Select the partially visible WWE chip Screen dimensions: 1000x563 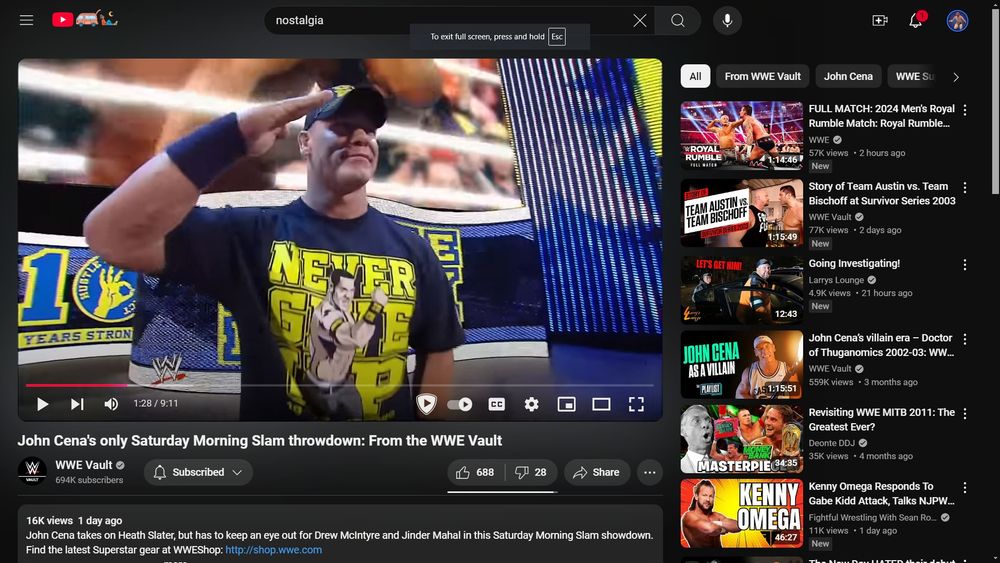pos(914,76)
